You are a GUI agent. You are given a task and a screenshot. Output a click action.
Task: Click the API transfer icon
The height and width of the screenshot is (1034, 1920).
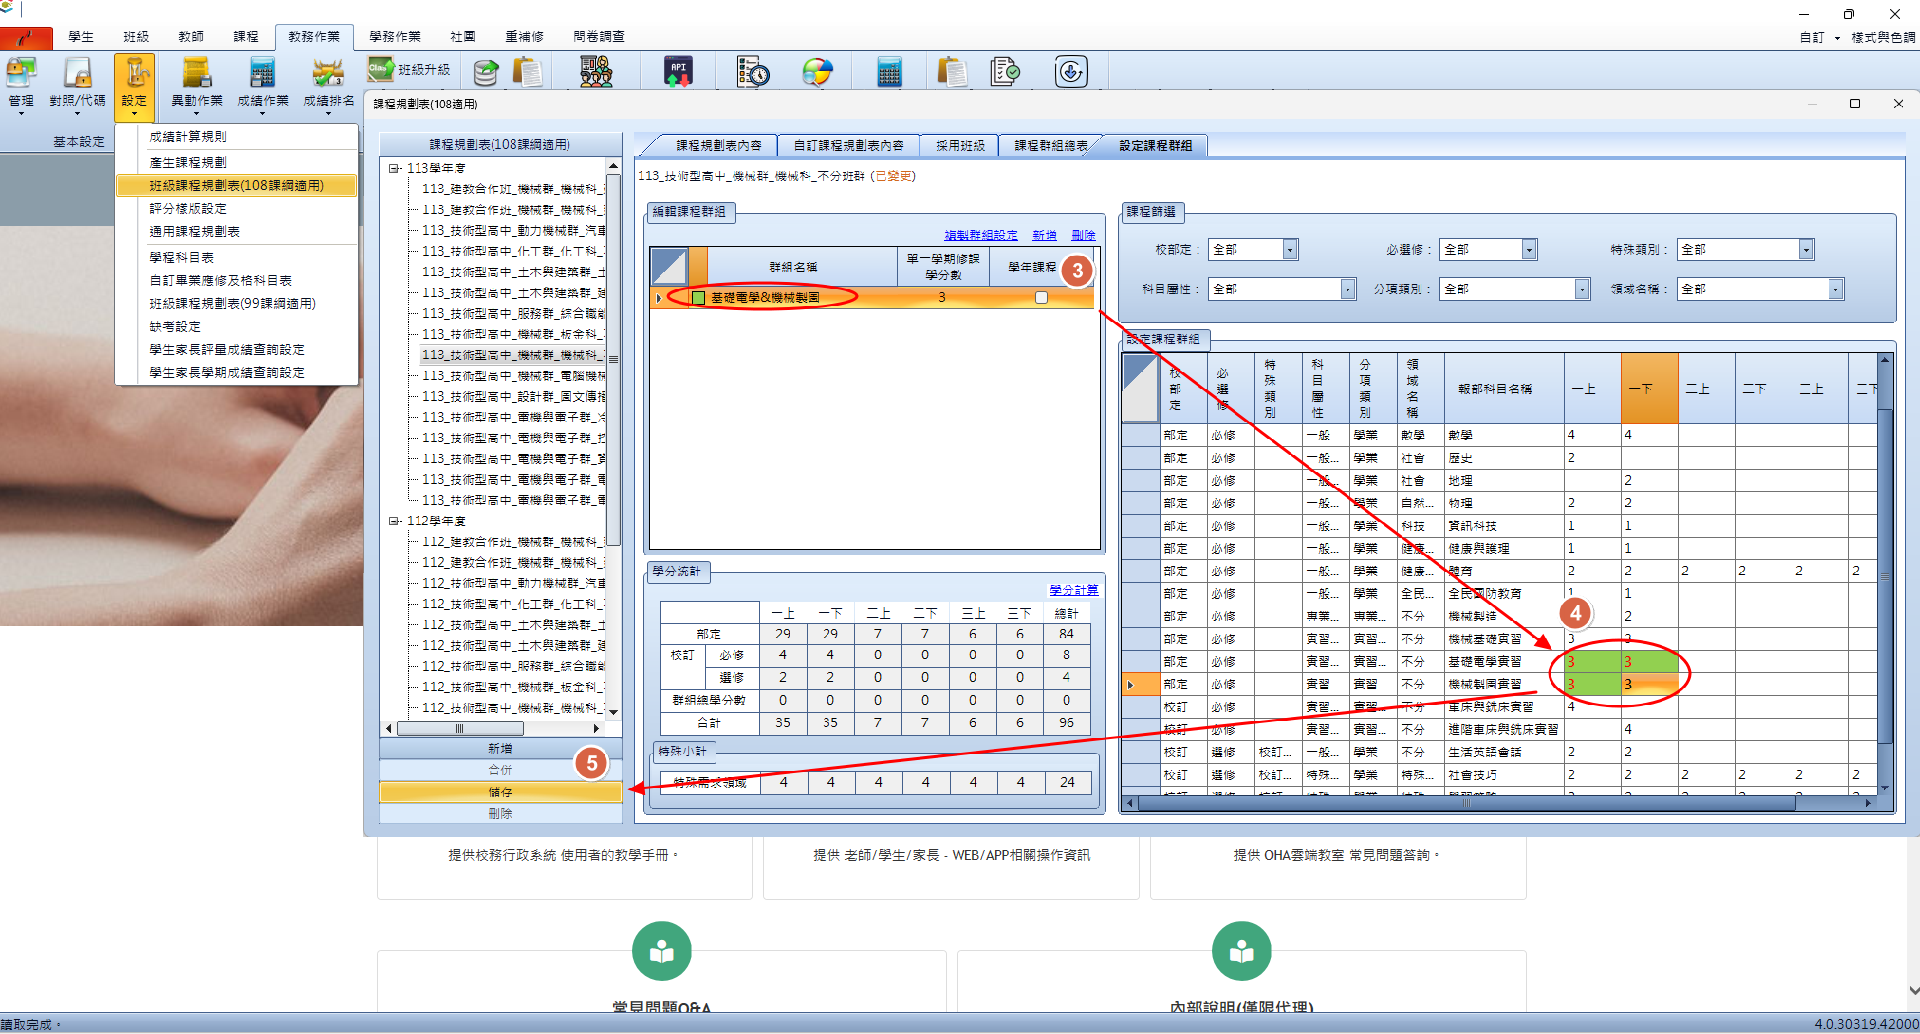[x=678, y=72]
